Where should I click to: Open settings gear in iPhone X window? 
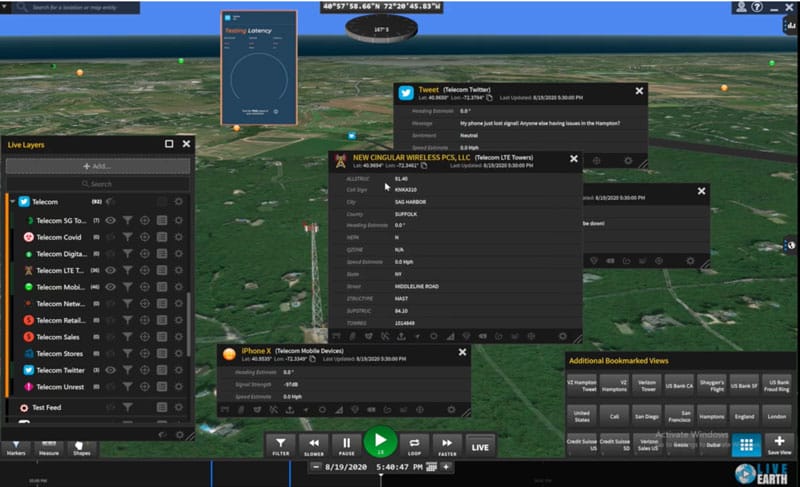pos(451,409)
